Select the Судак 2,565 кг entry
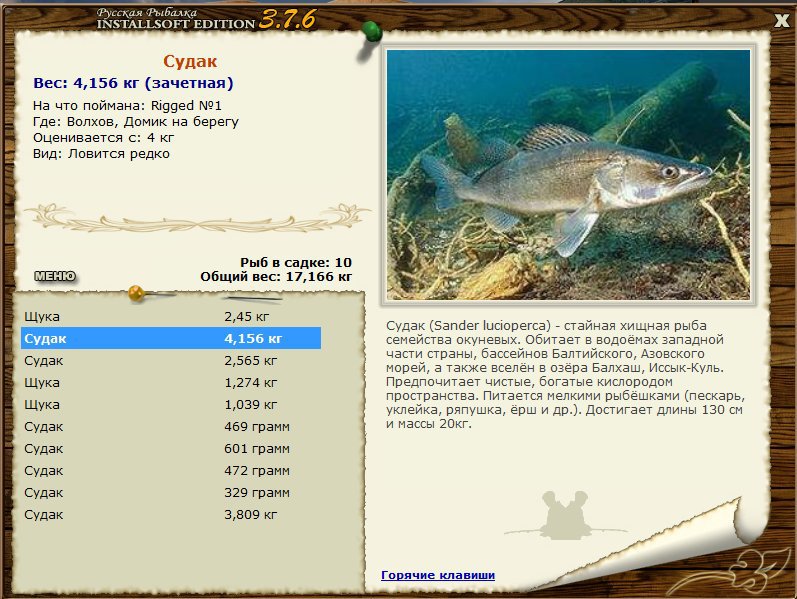797x599 pixels. (x=171, y=361)
